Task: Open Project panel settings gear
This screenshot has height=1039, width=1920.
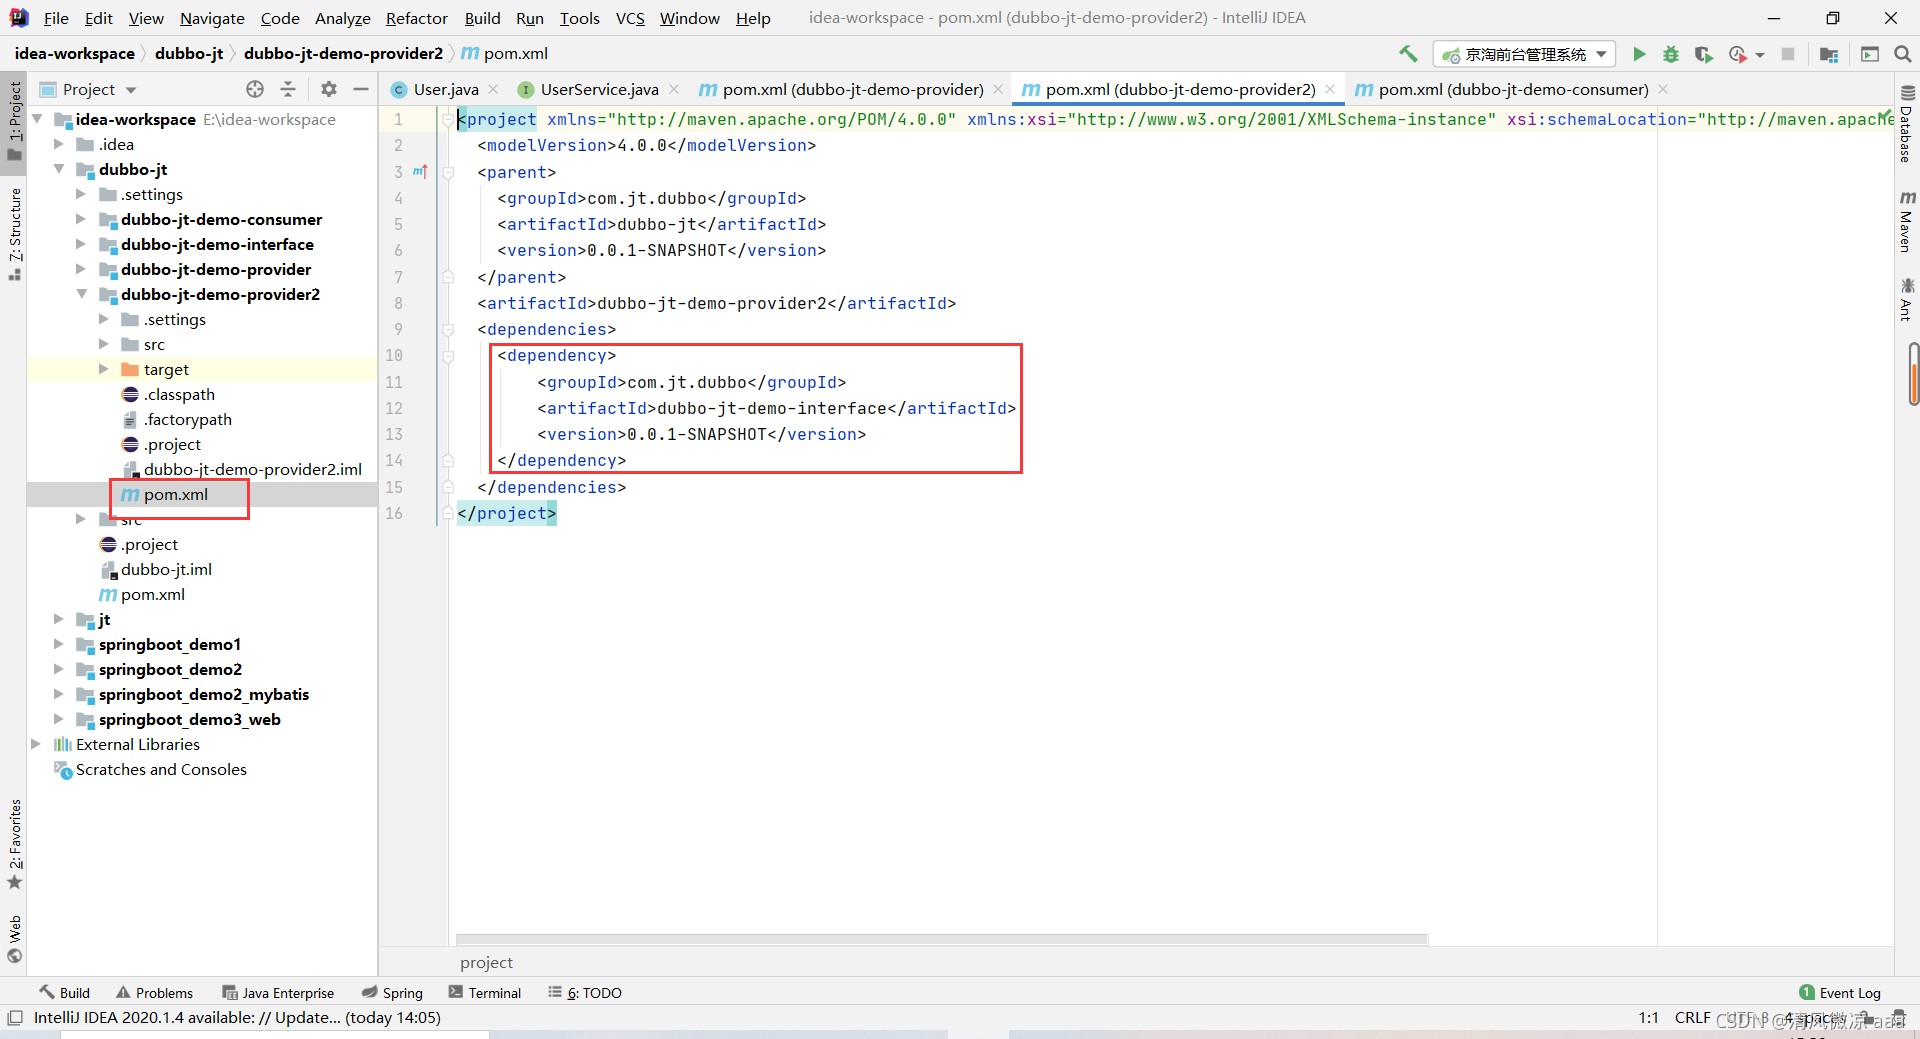Action: point(329,89)
